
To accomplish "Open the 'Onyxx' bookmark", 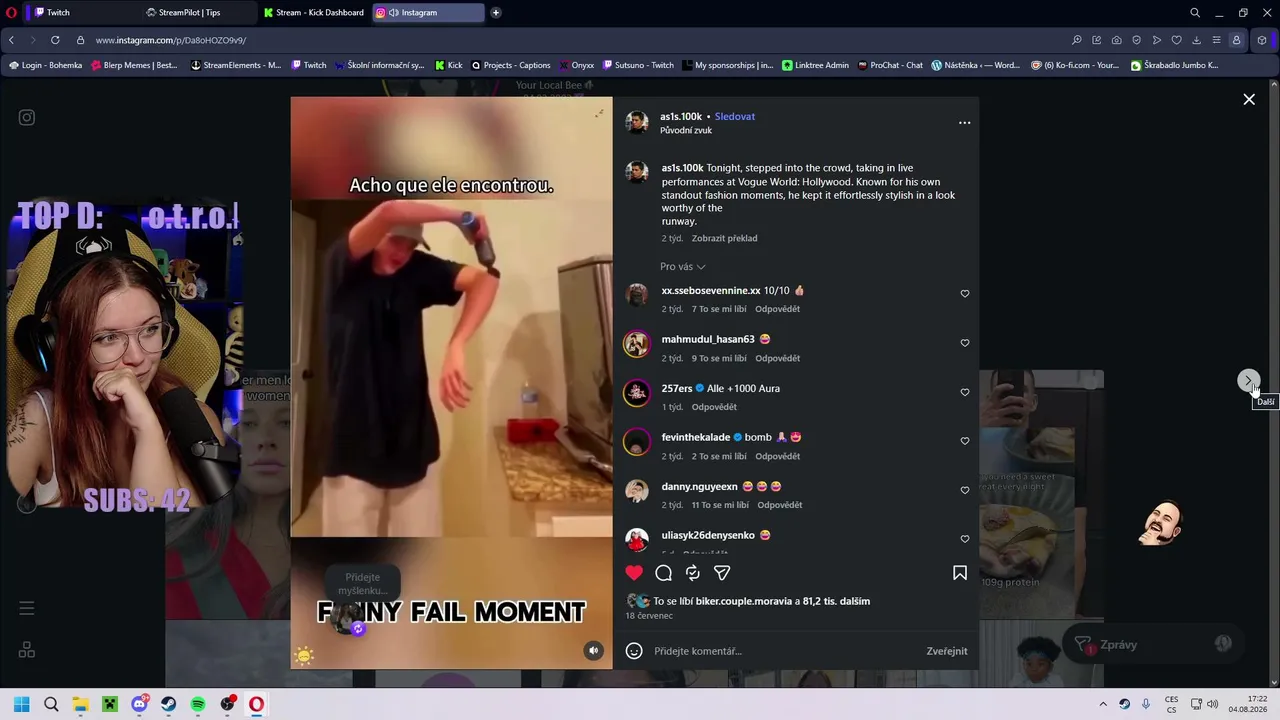I will 576,65.
